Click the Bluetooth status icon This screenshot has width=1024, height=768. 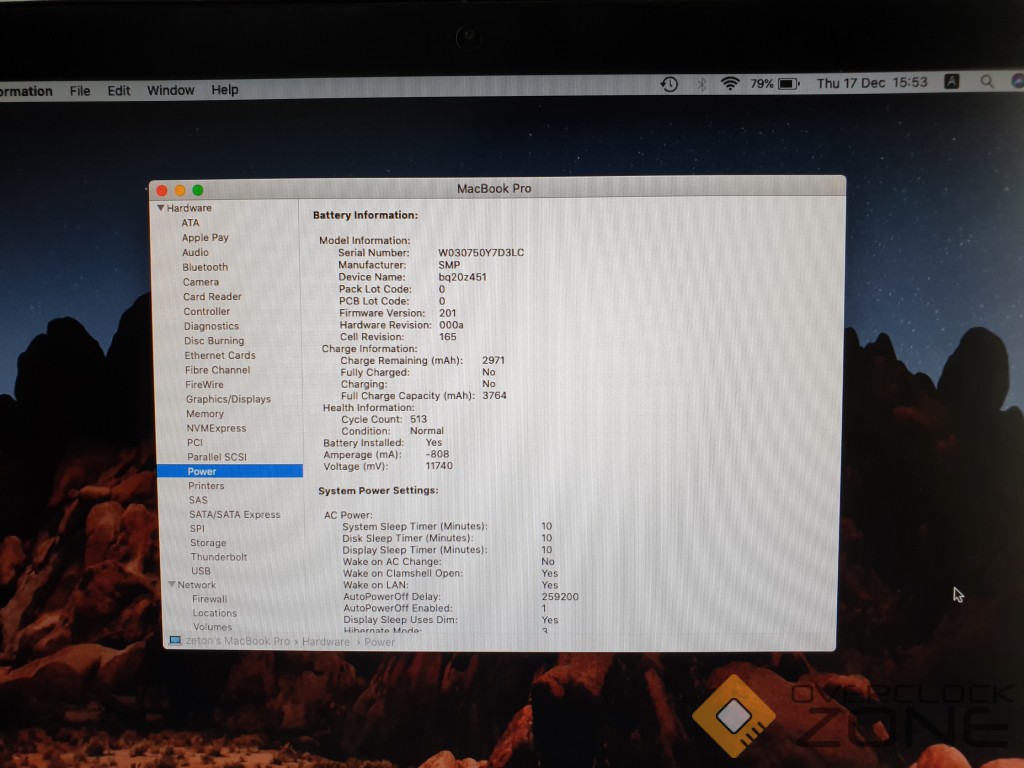701,84
